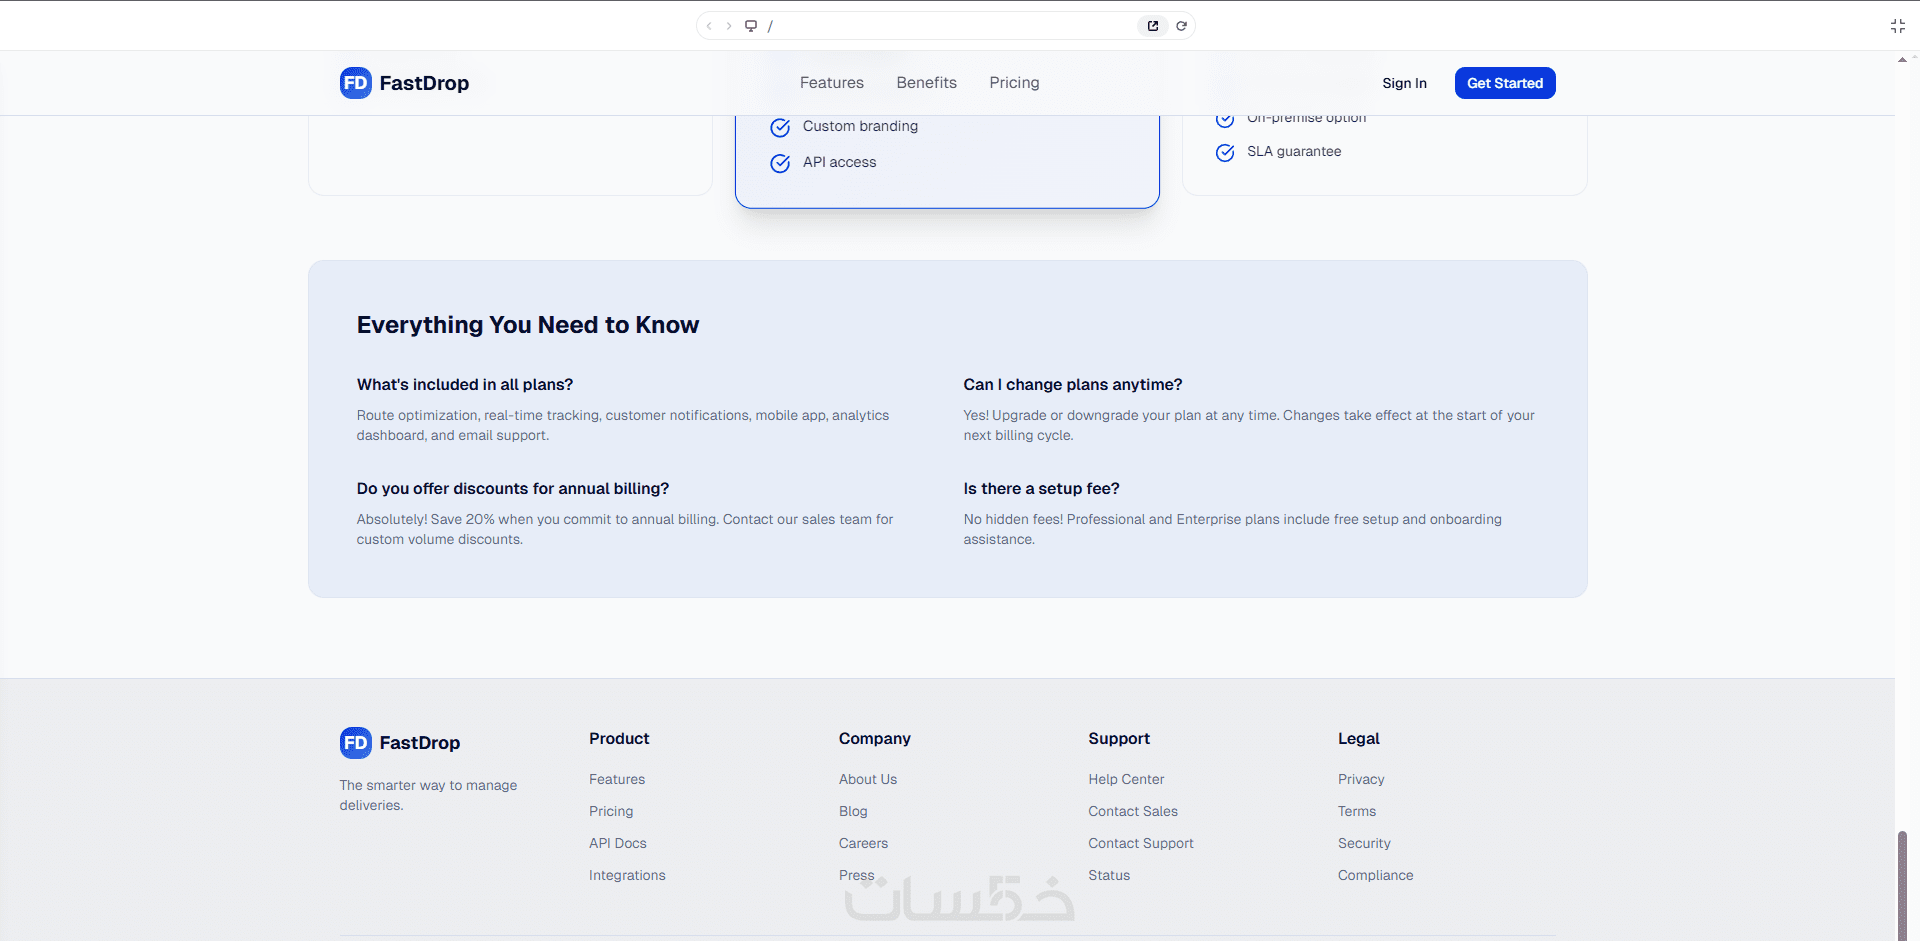Click "Can I change plans anytime?" question
The height and width of the screenshot is (941, 1920).
[1073, 385]
